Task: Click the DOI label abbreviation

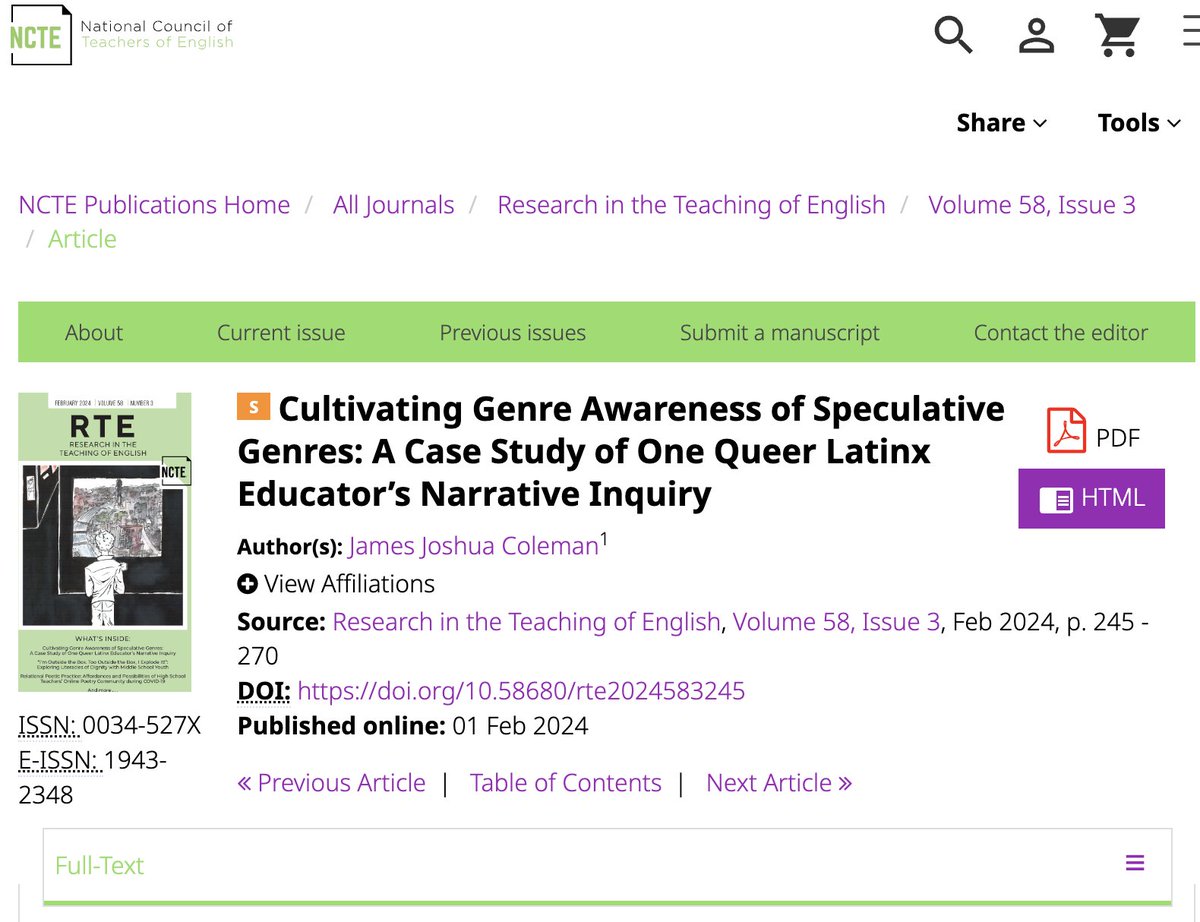Action: (x=264, y=691)
